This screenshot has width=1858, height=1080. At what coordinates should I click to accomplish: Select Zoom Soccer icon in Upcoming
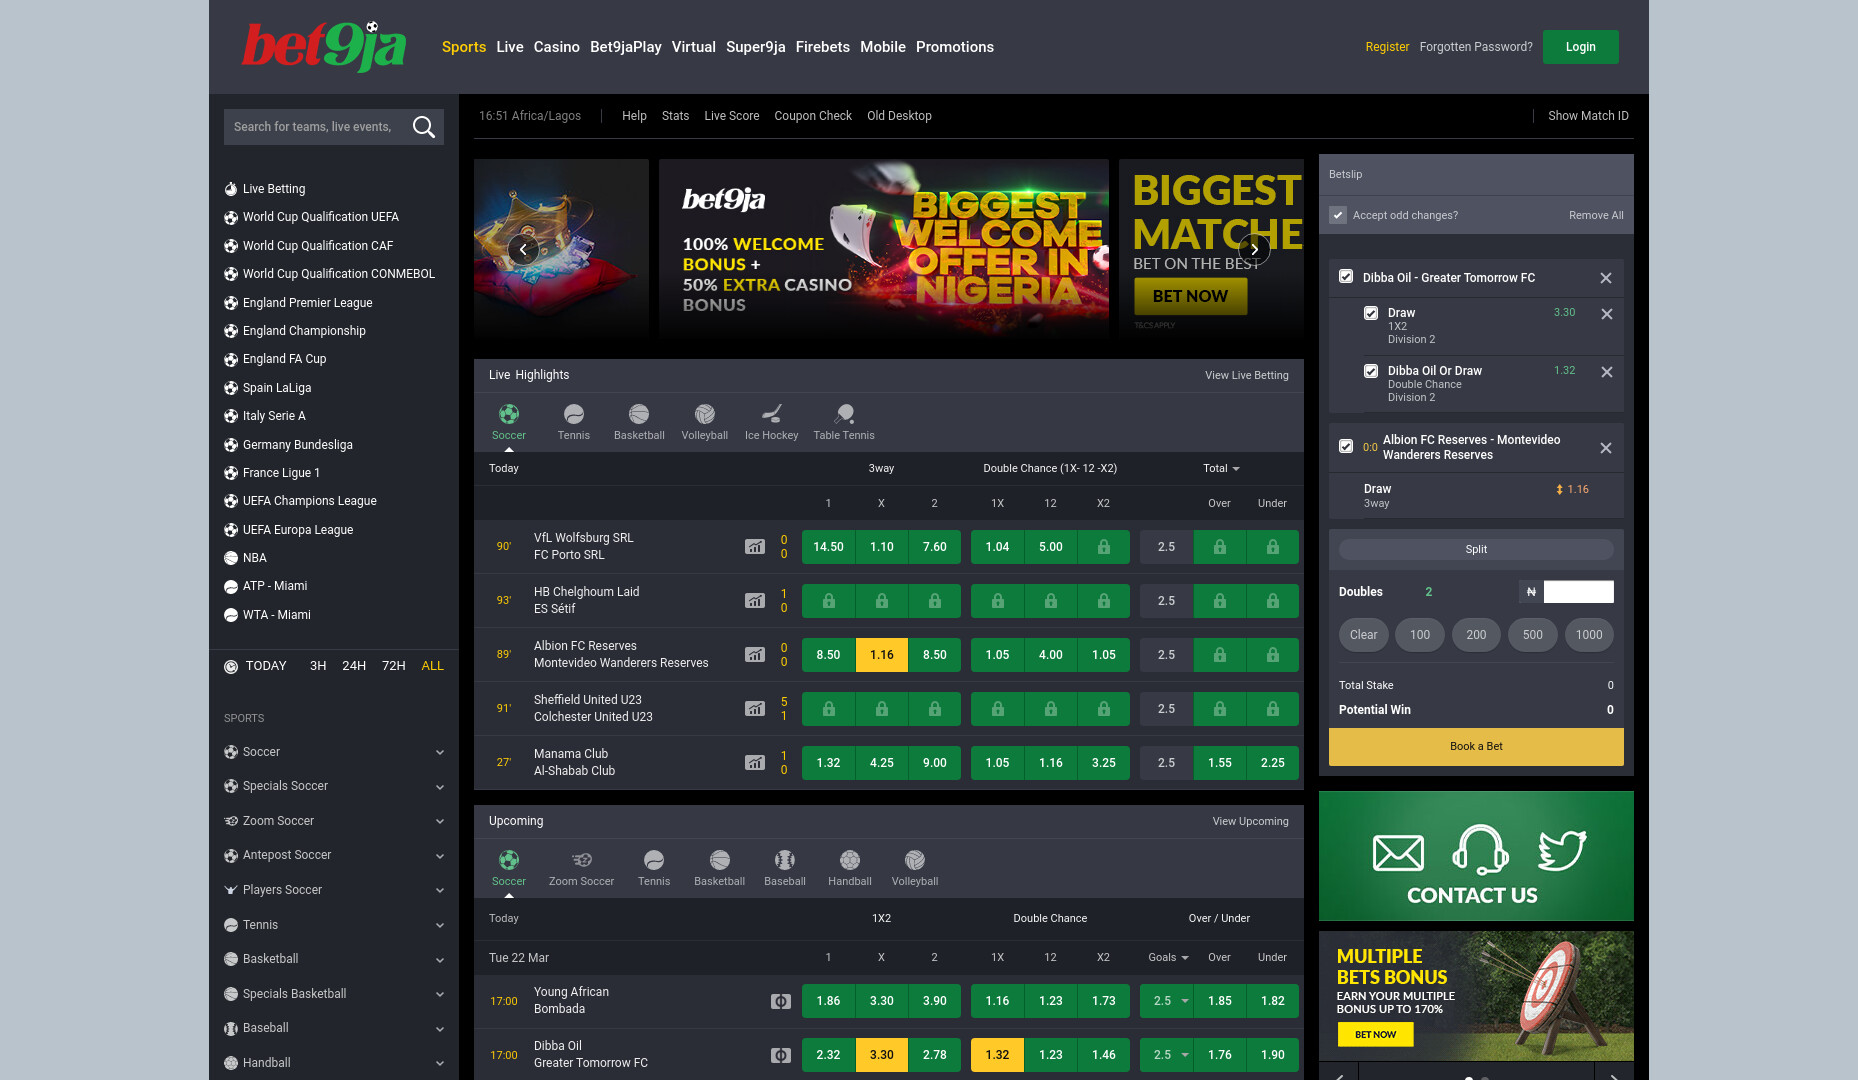point(582,860)
